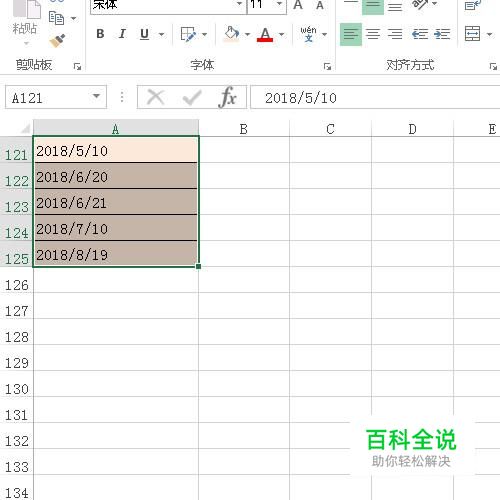The image size is (500, 500).
Task: Increase indent
Action: (x=442, y=34)
